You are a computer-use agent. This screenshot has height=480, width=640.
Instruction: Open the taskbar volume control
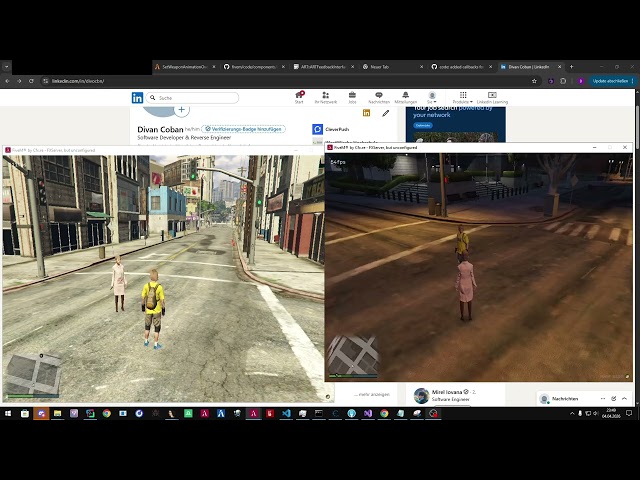[596, 413]
